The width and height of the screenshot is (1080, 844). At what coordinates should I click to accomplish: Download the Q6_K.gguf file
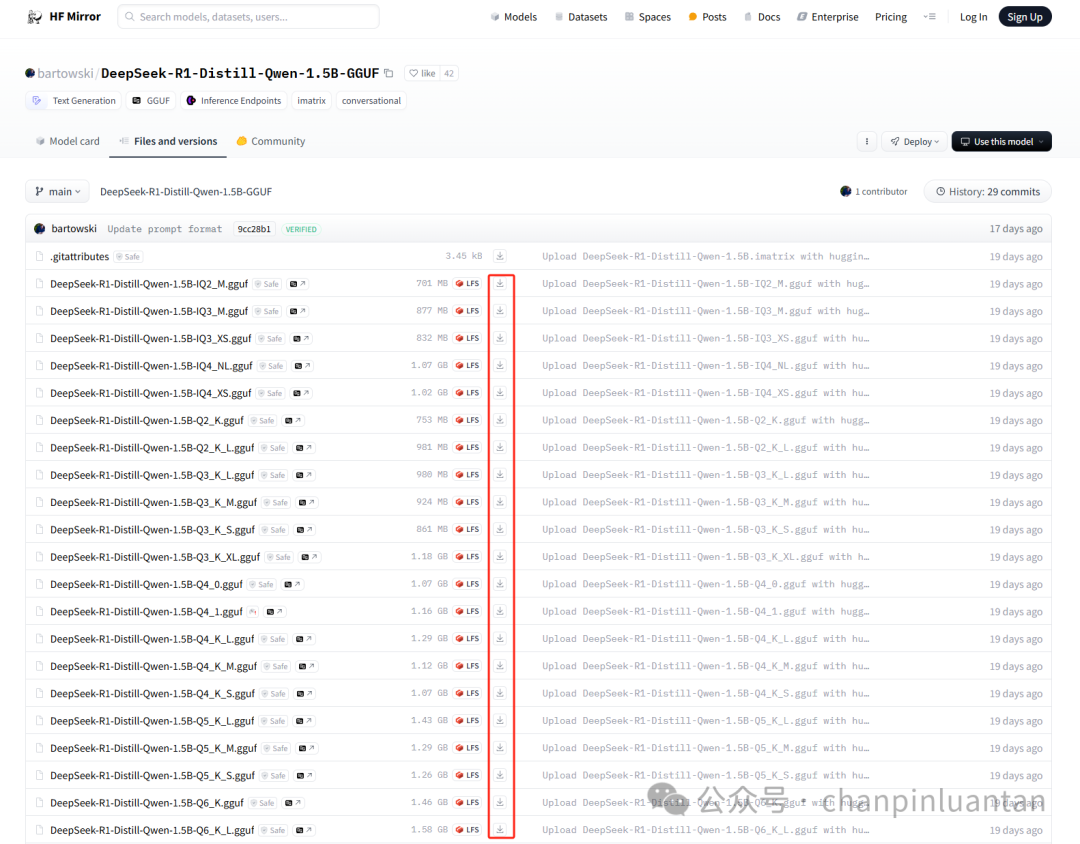(500, 803)
